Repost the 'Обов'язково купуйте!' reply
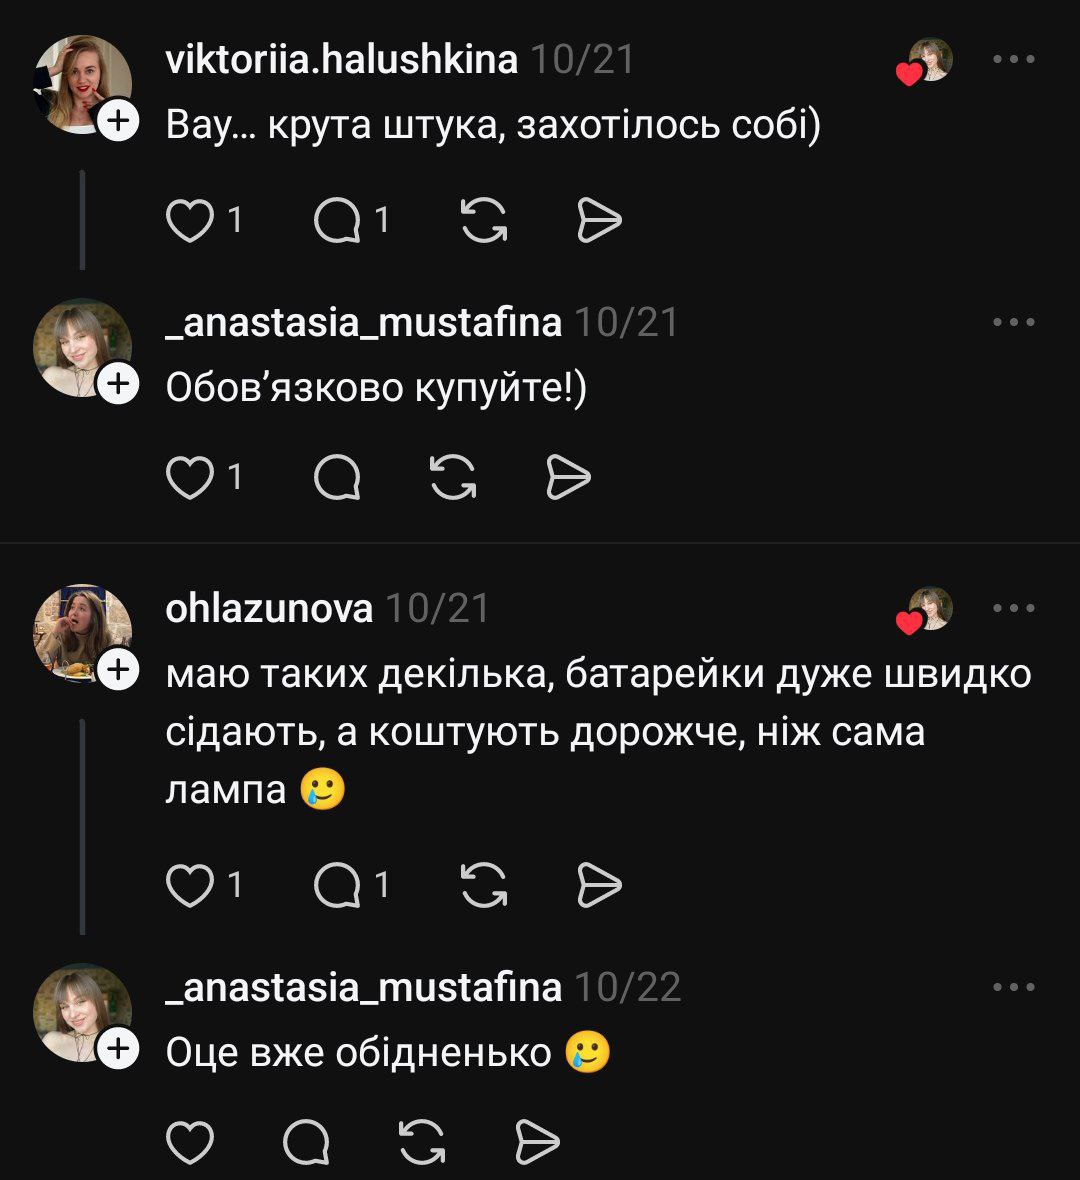This screenshot has height=1180, width=1080. click(x=453, y=478)
